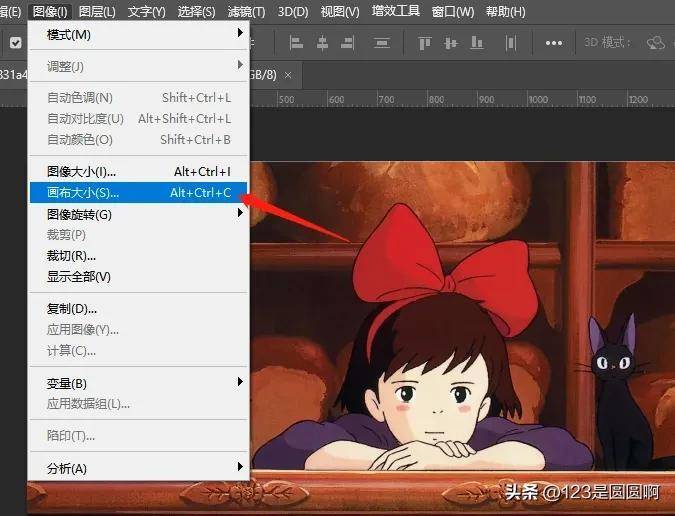675x516 pixels.
Task: Expand the 分析(A) submenu arrow
Action: [x=240, y=467]
